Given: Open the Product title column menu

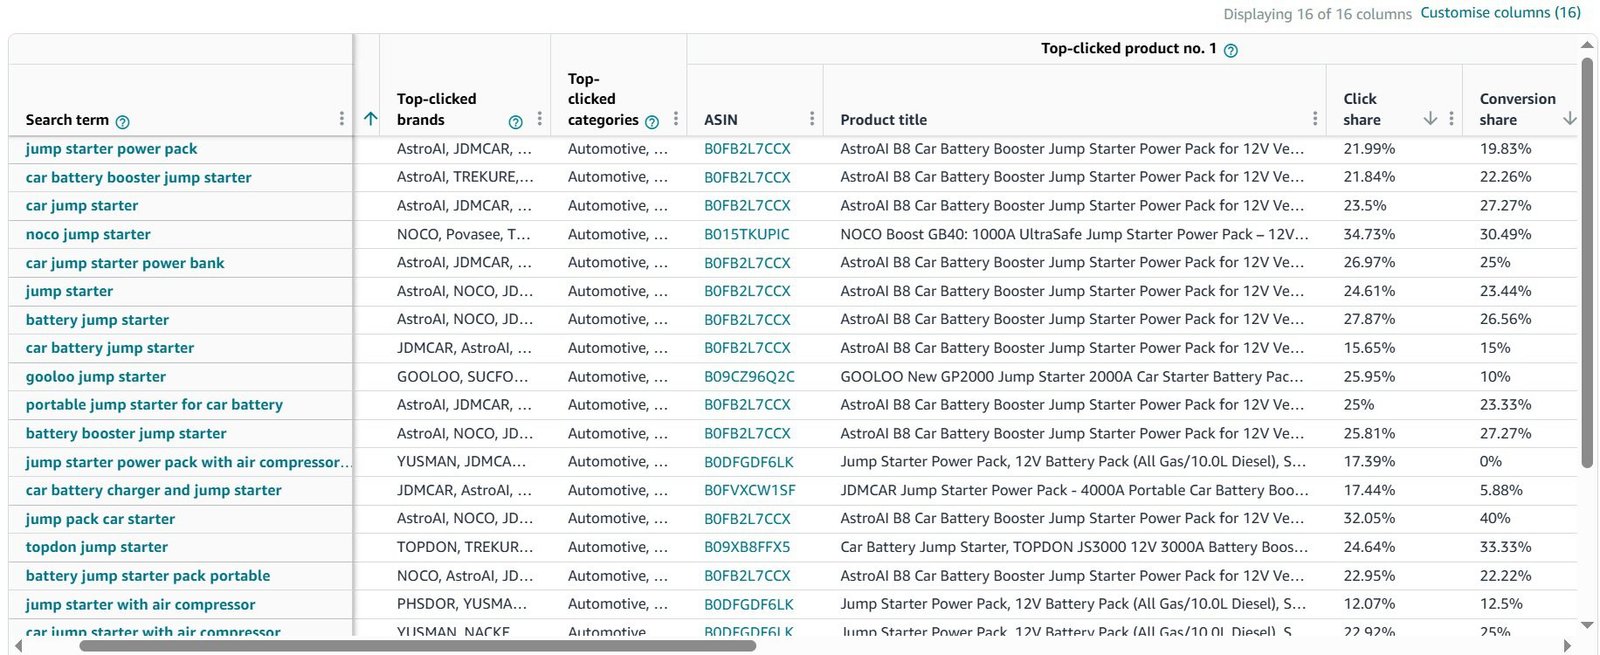Looking at the screenshot, I should [1315, 119].
